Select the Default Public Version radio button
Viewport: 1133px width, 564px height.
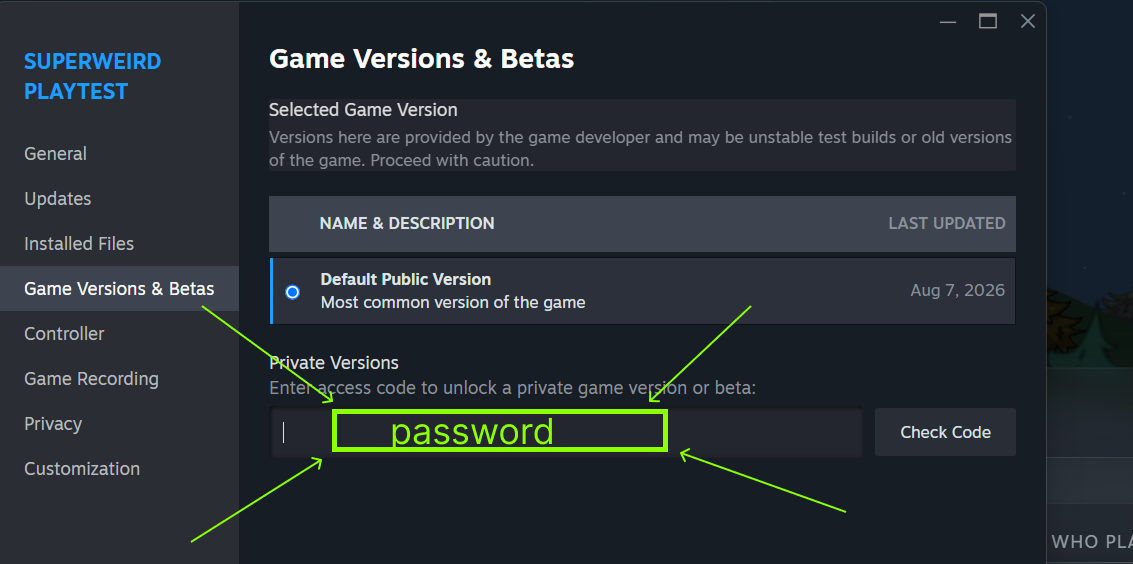(293, 292)
